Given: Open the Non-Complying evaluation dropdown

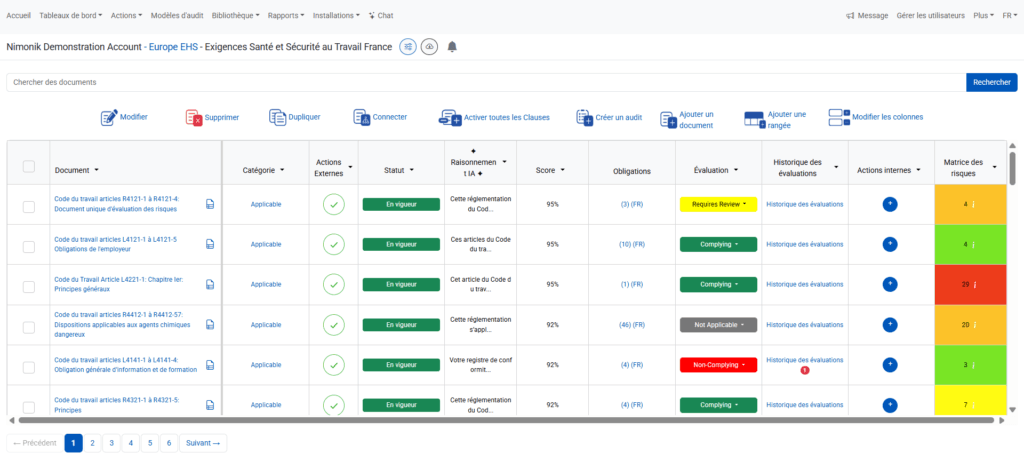Looking at the screenshot, I should pos(718,365).
